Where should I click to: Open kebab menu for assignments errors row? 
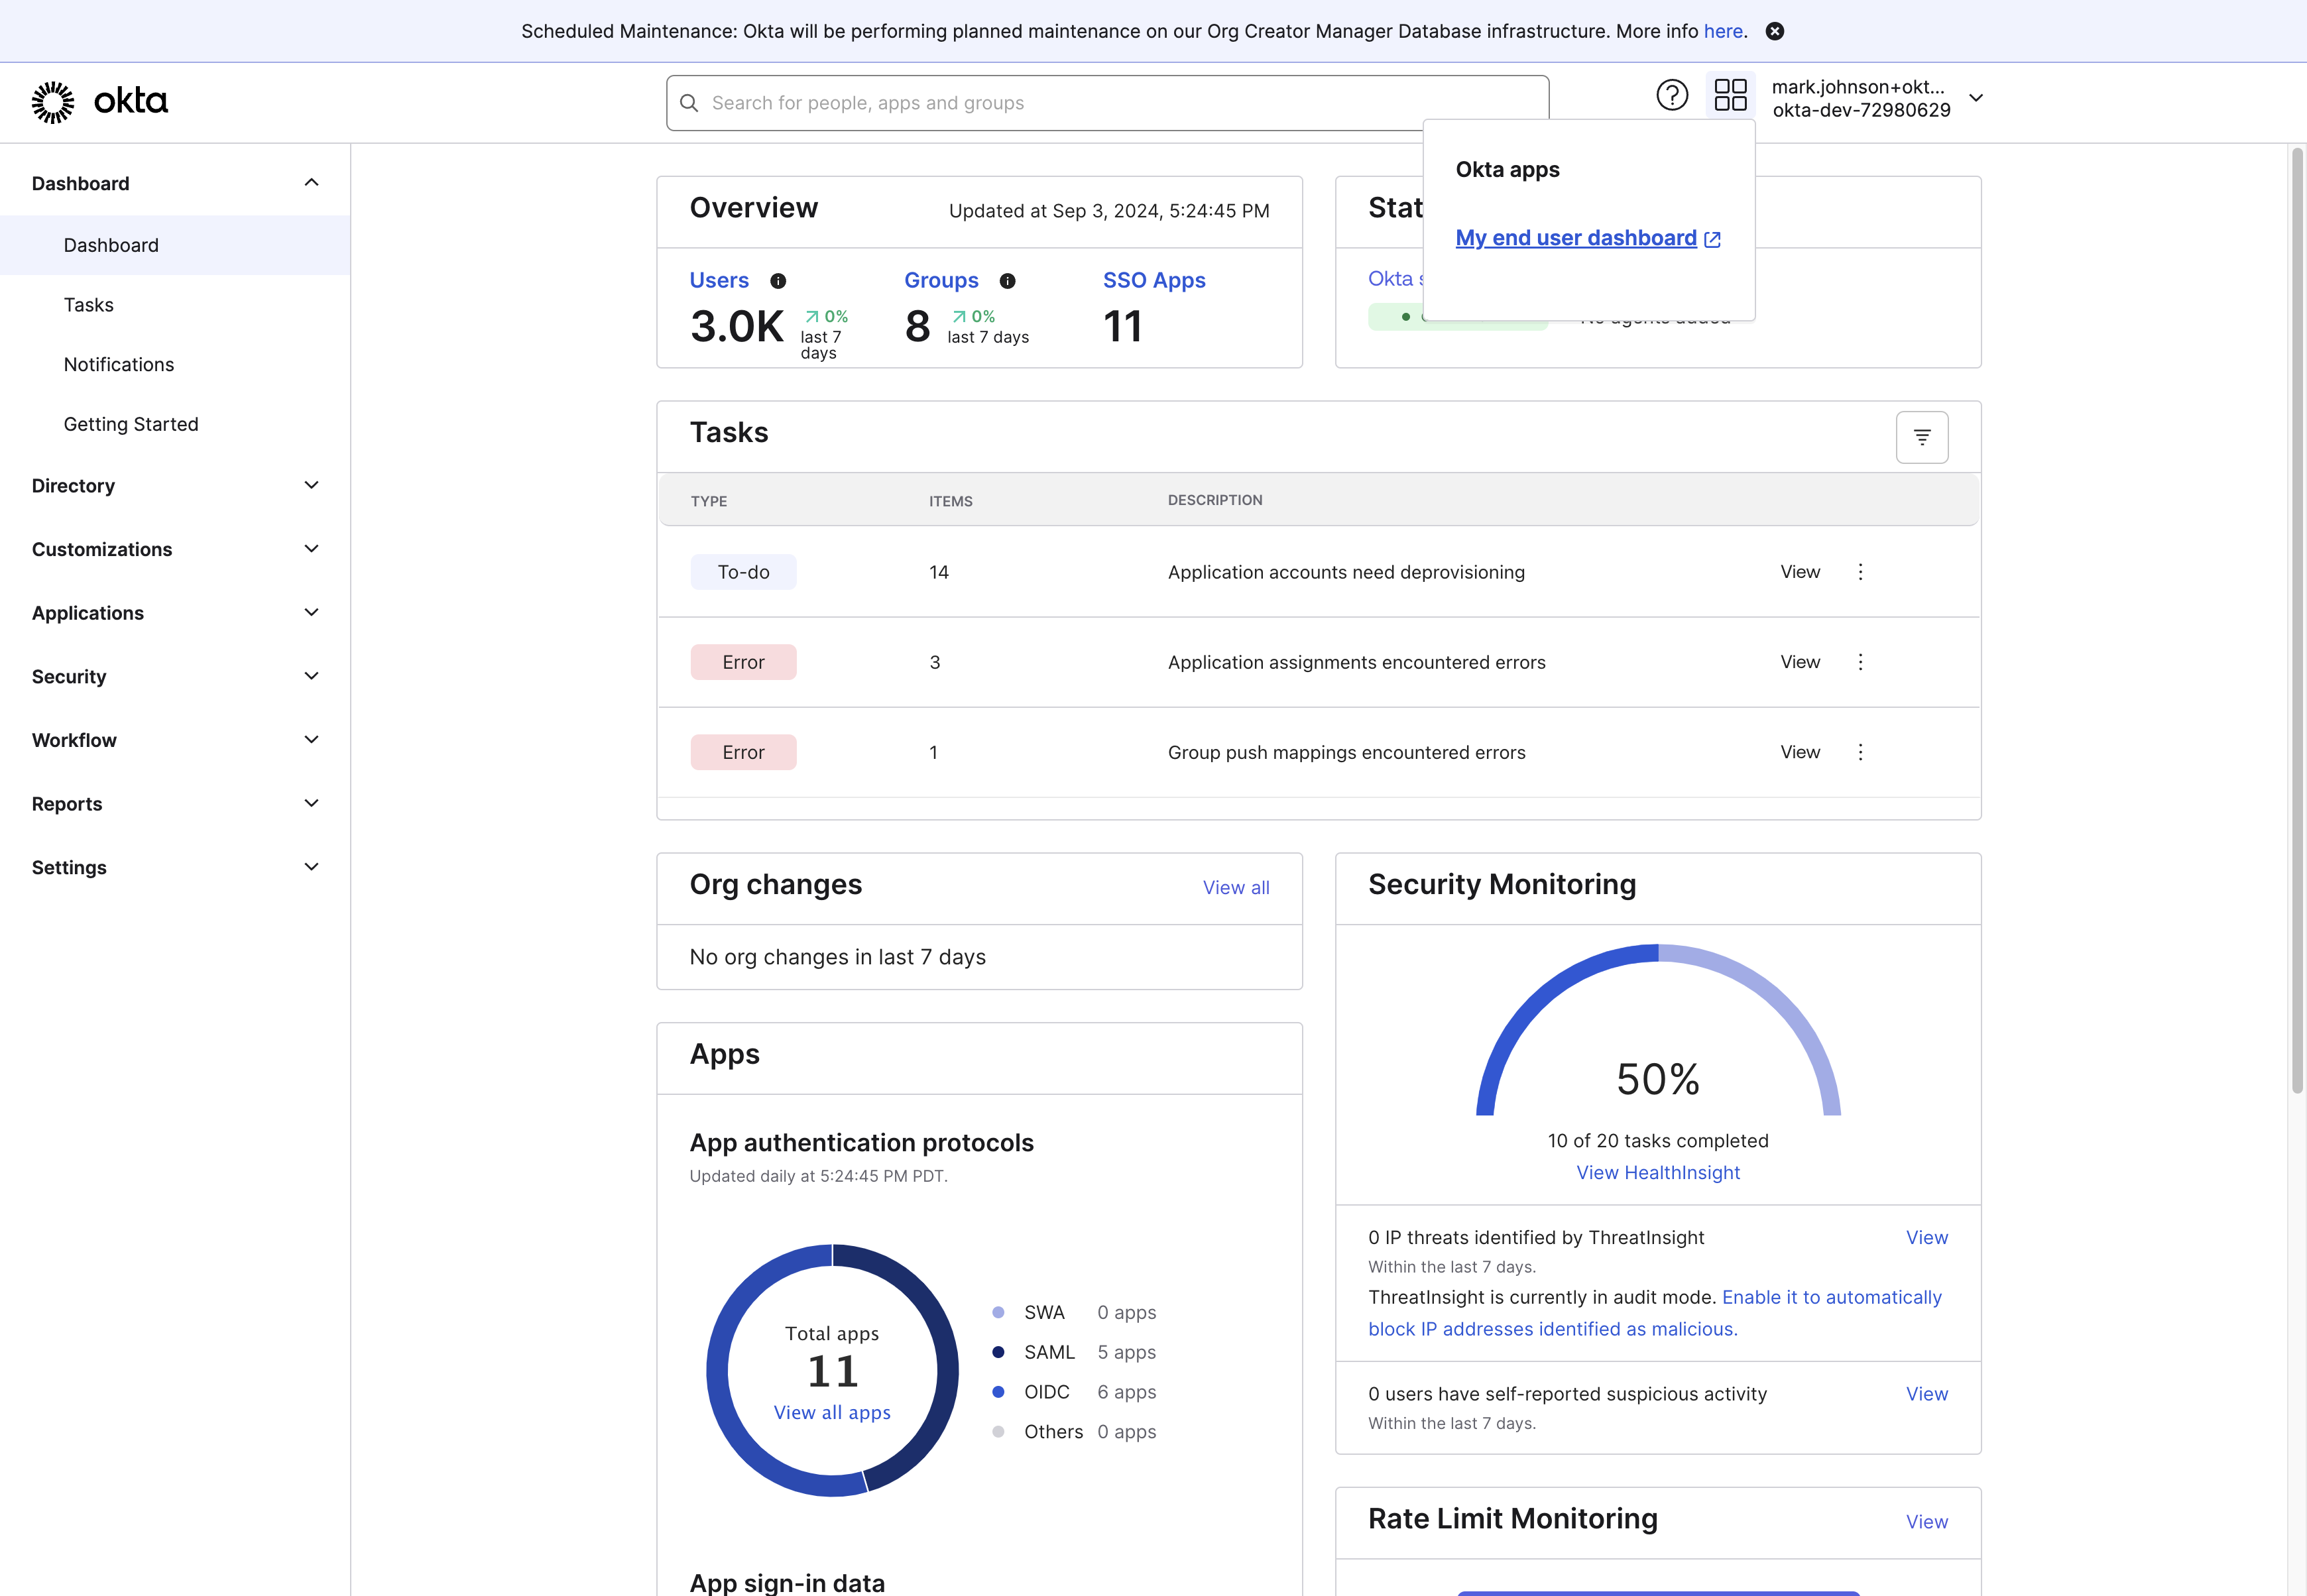pyautogui.click(x=1860, y=662)
